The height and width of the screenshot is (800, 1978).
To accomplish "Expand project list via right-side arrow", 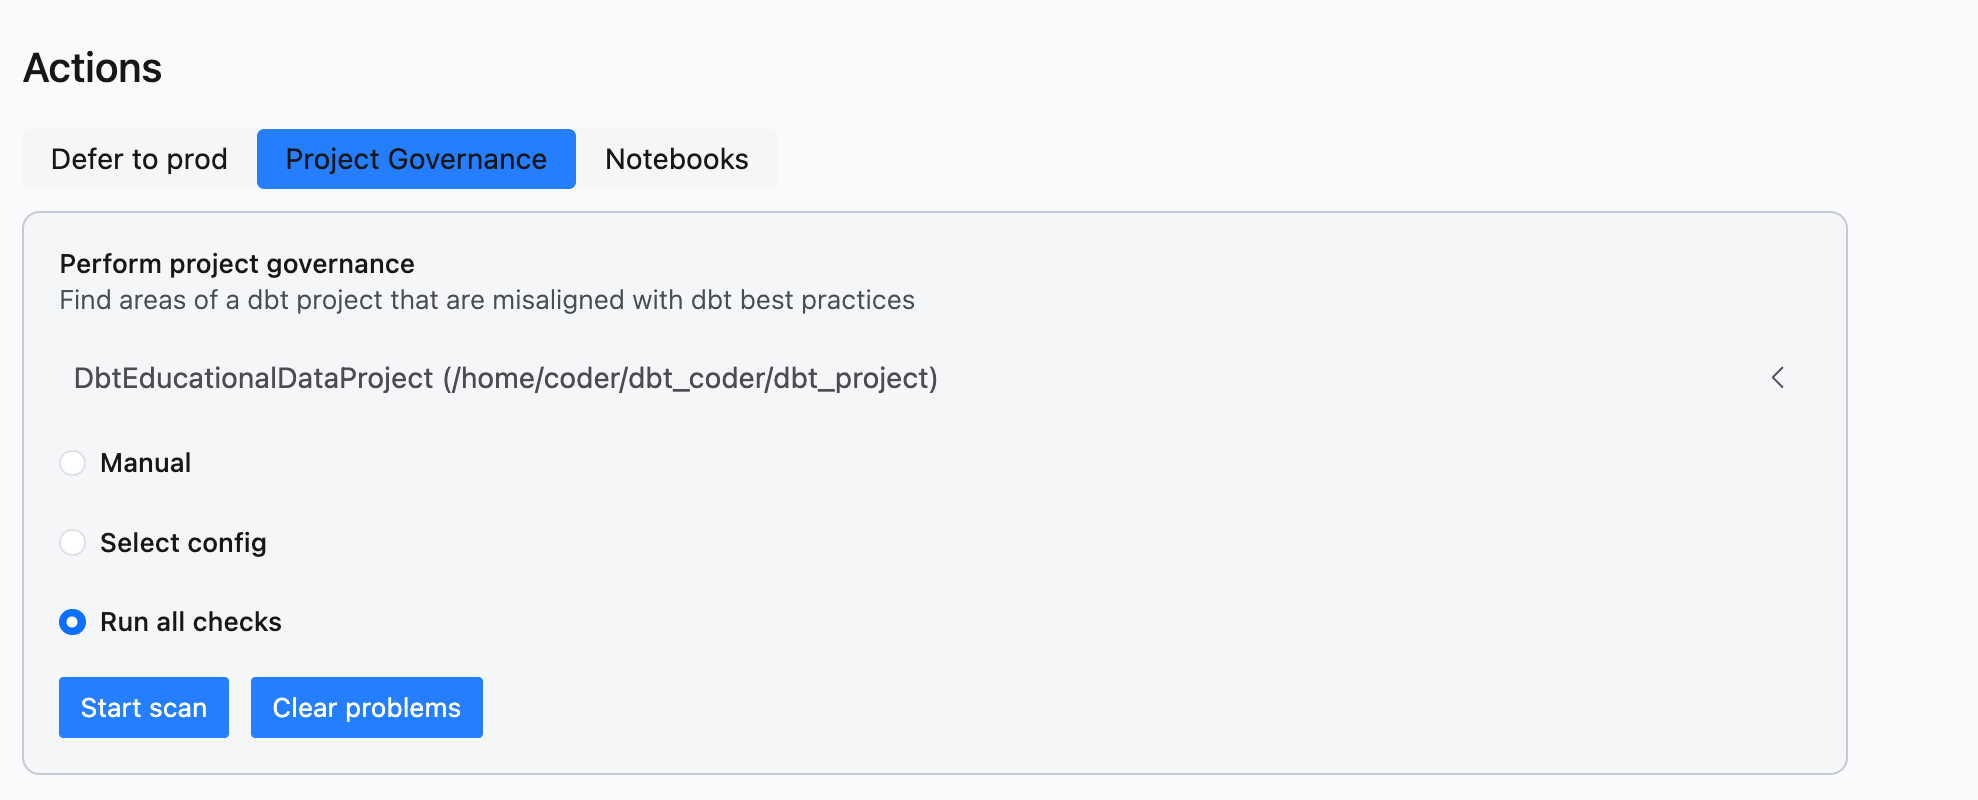I will [1777, 378].
